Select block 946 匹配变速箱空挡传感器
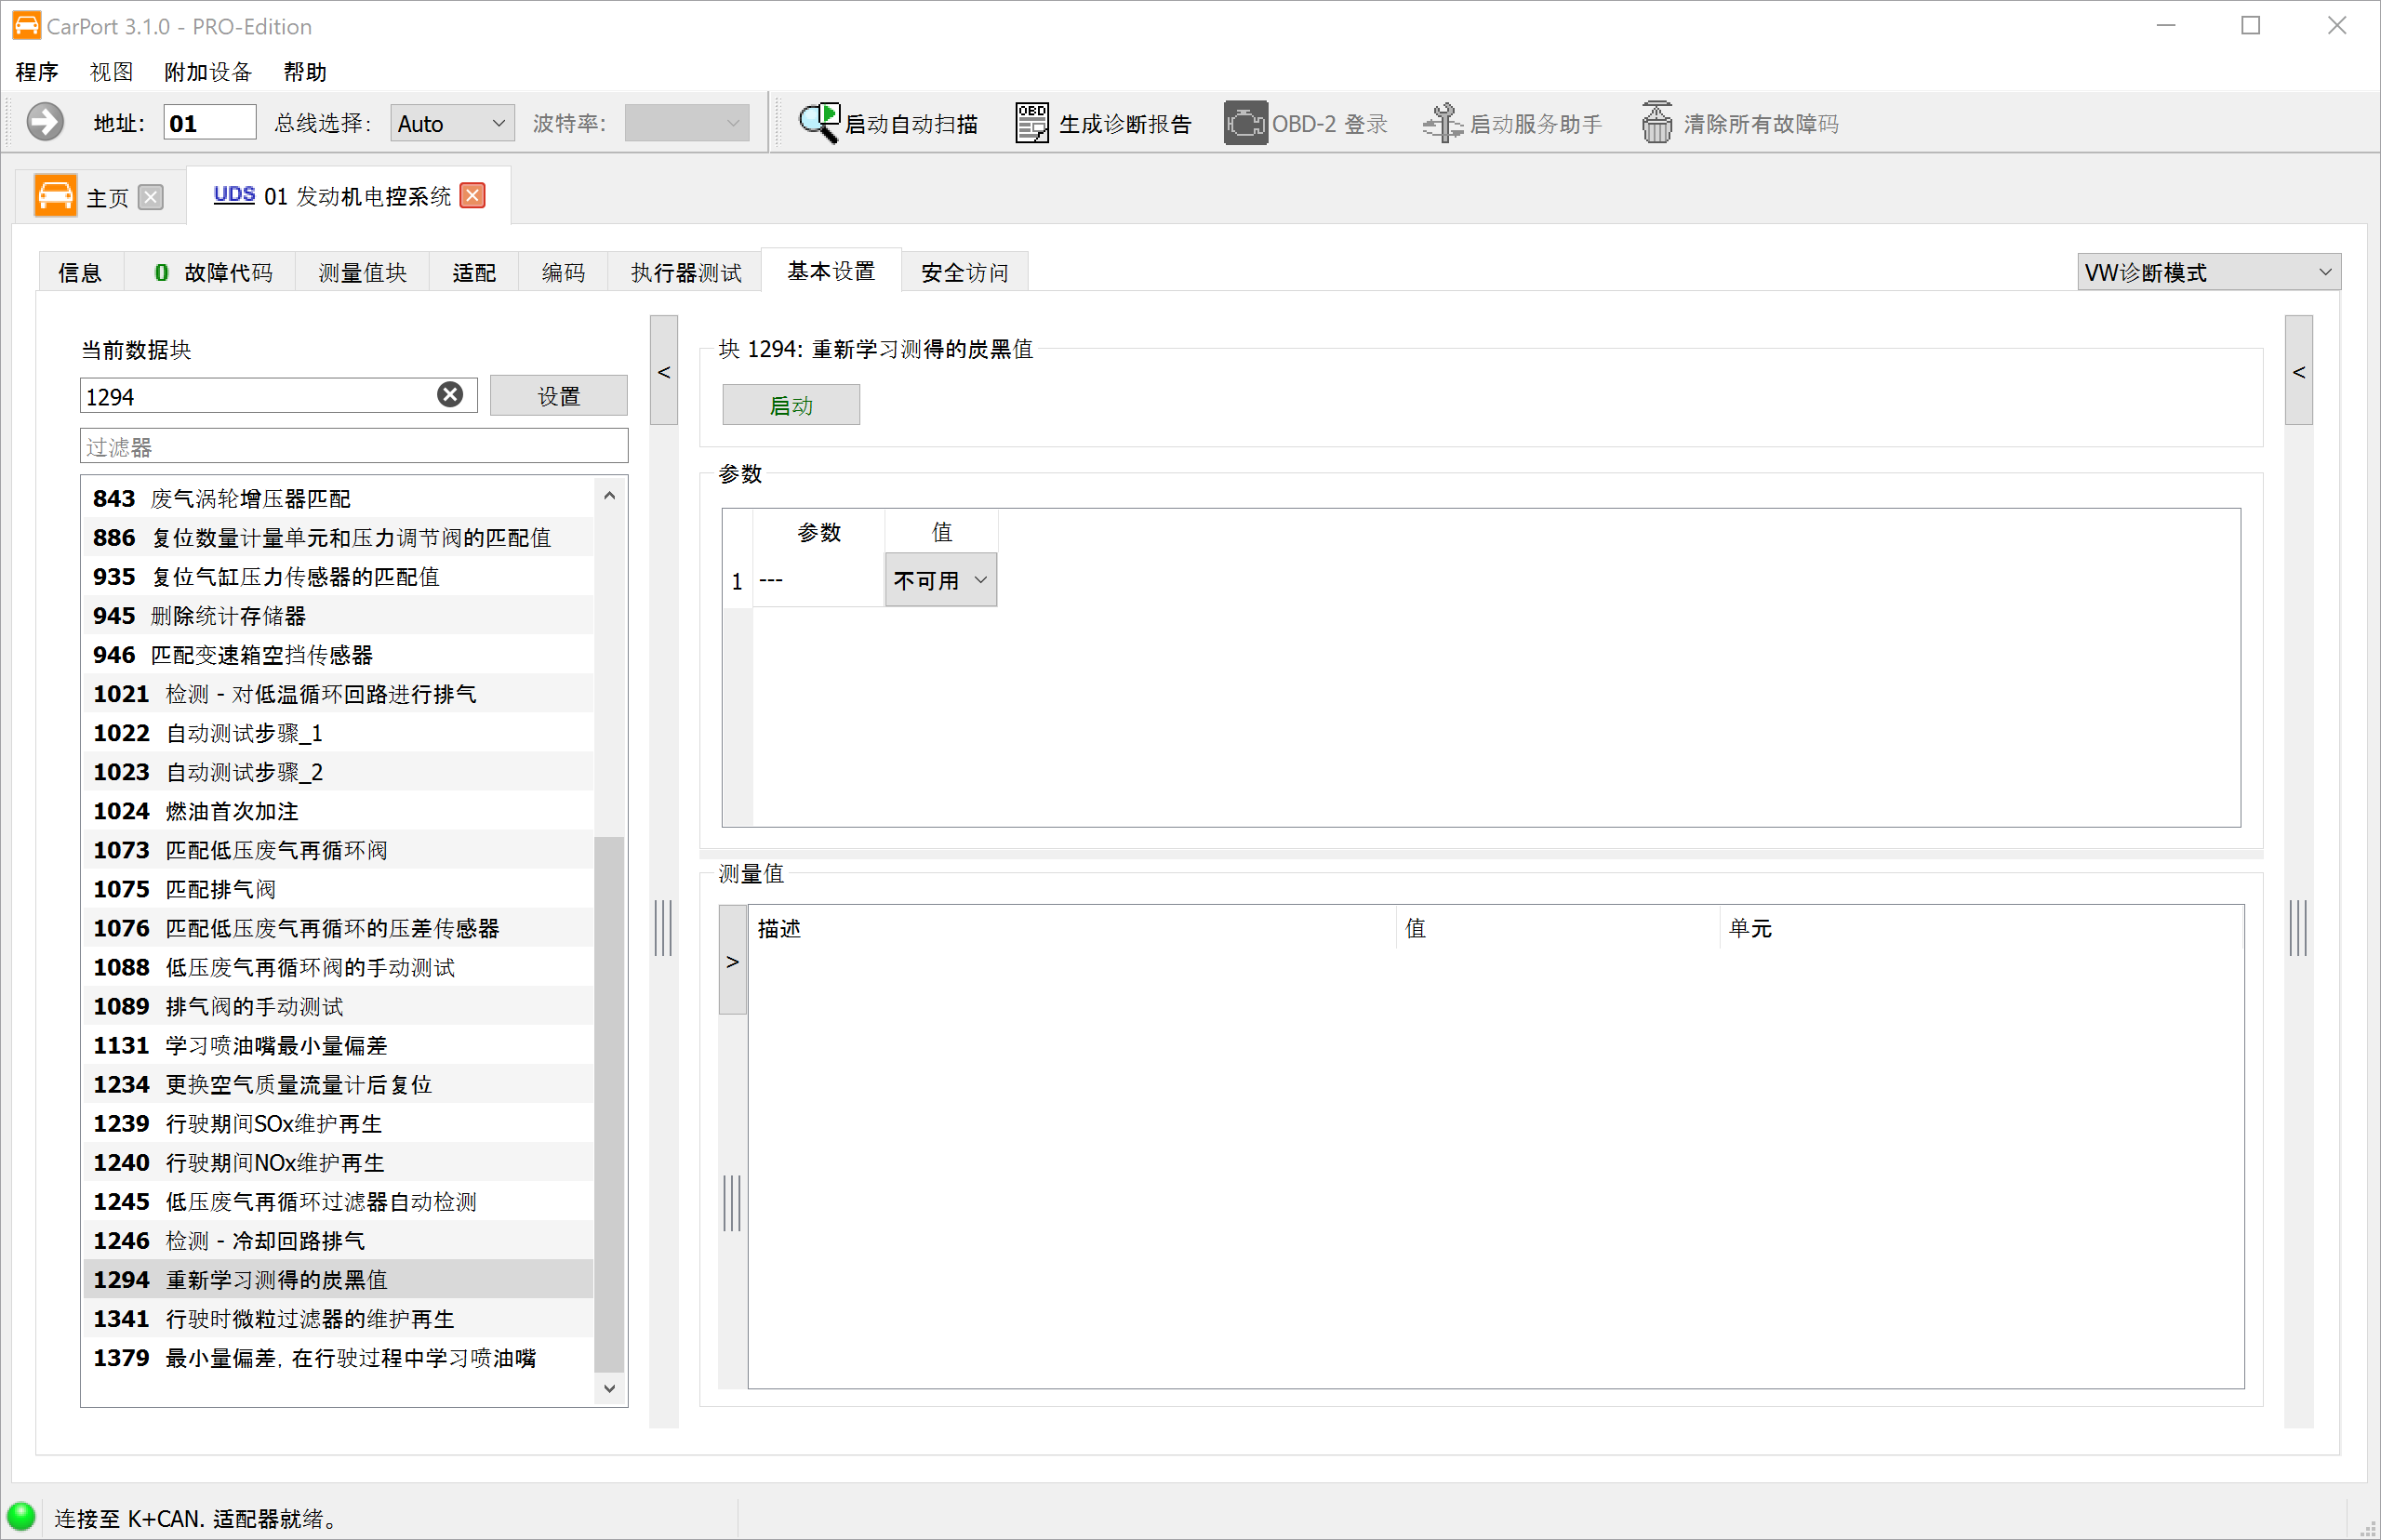Image resolution: width=2381 pixels, height=1540 pixels. (338, 654)
